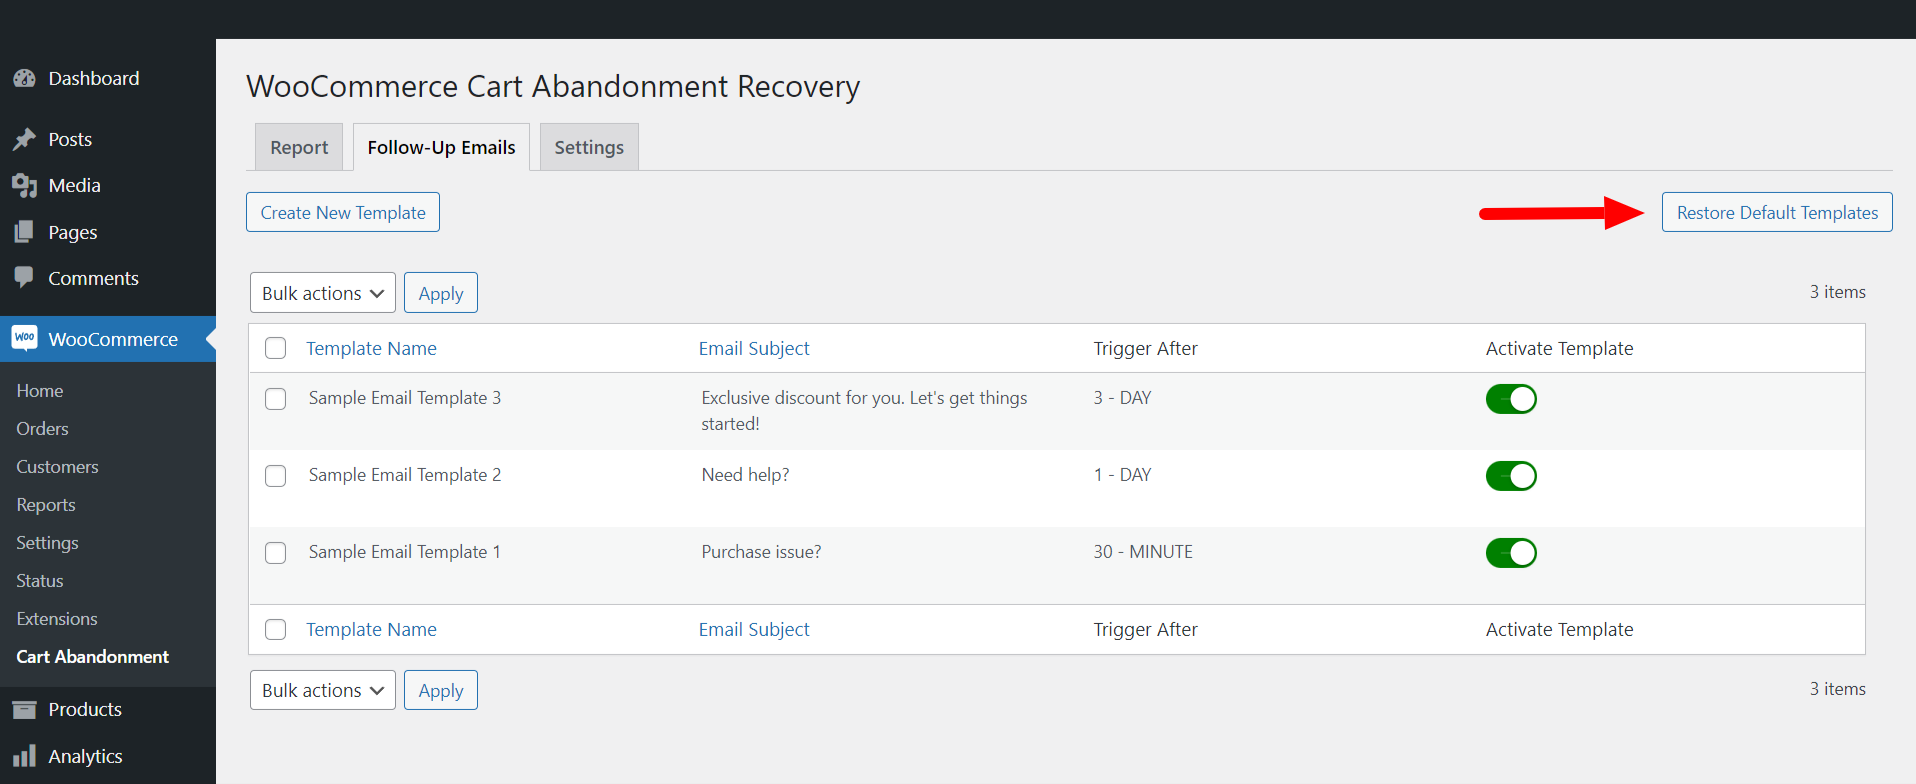This screenshot has width=1916, height=784.
Task: Click the Posts pushpin icon
Action: click(25, 140)
